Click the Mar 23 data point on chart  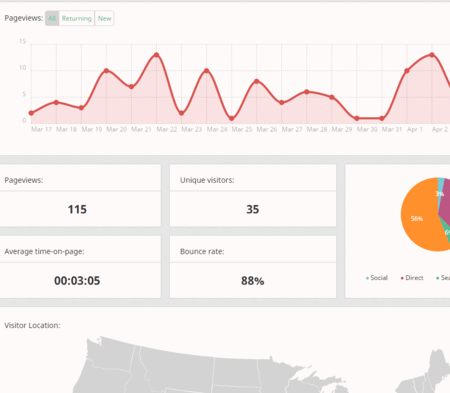[x=181, y=113]
